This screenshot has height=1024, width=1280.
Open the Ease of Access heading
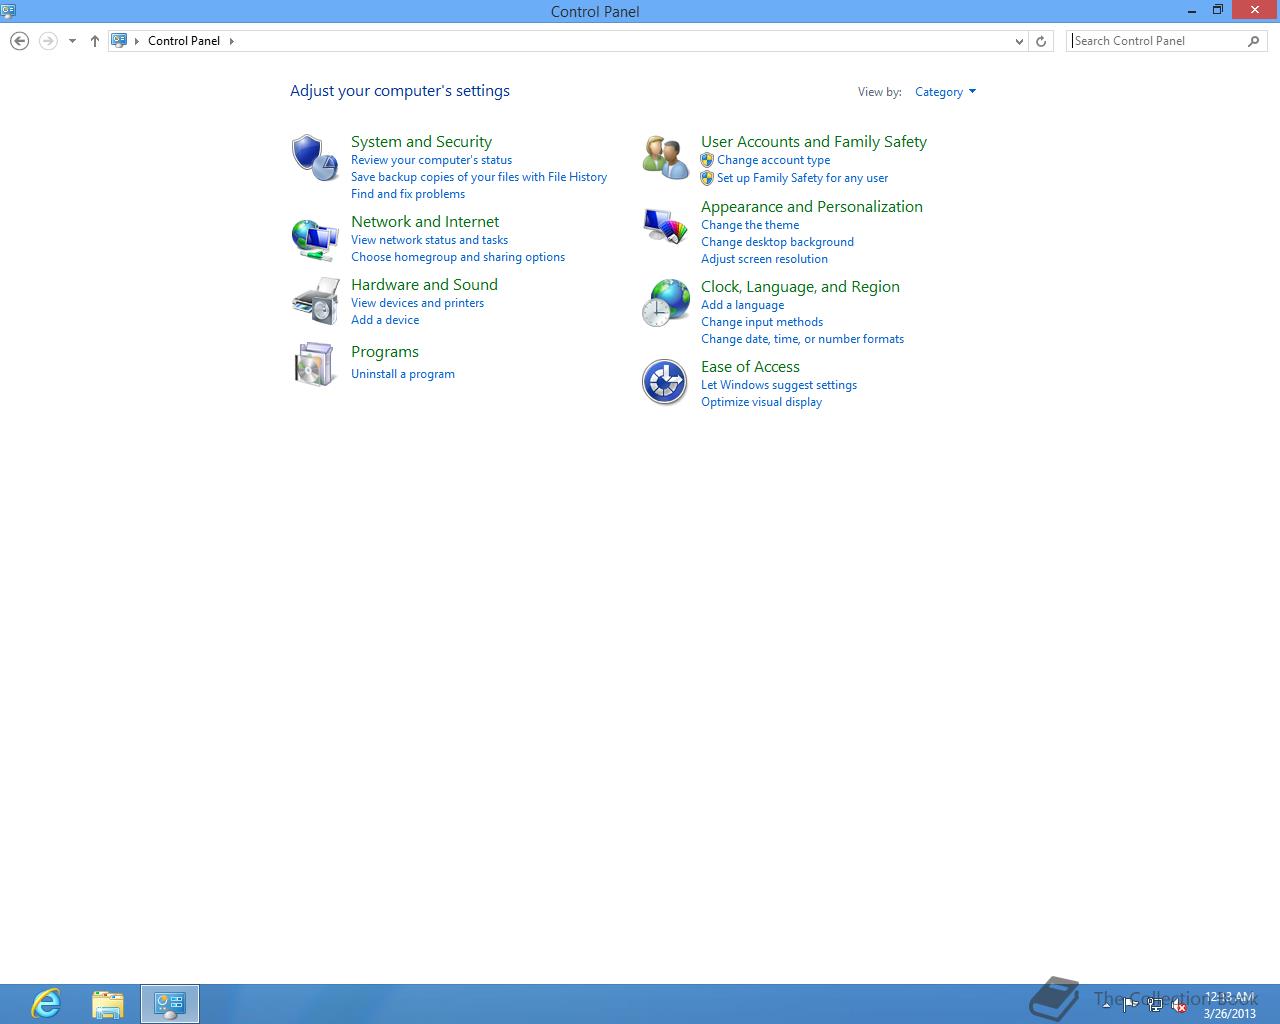click(x=750, y=367)
